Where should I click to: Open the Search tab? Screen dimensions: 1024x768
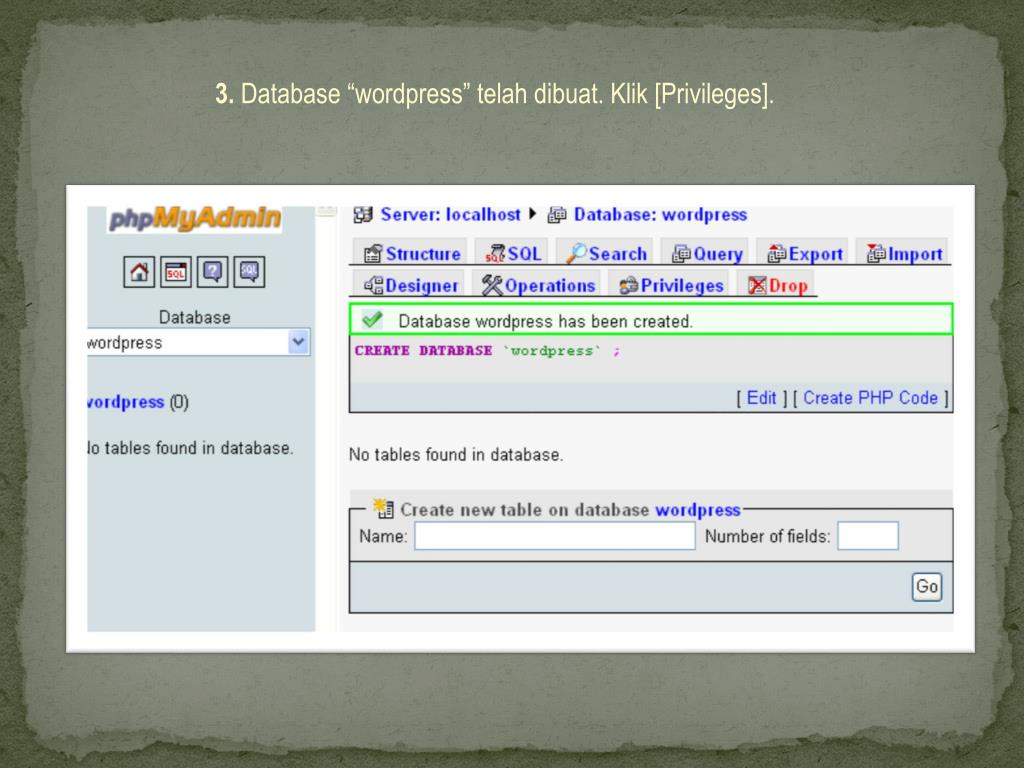click(x=605, y=253)
